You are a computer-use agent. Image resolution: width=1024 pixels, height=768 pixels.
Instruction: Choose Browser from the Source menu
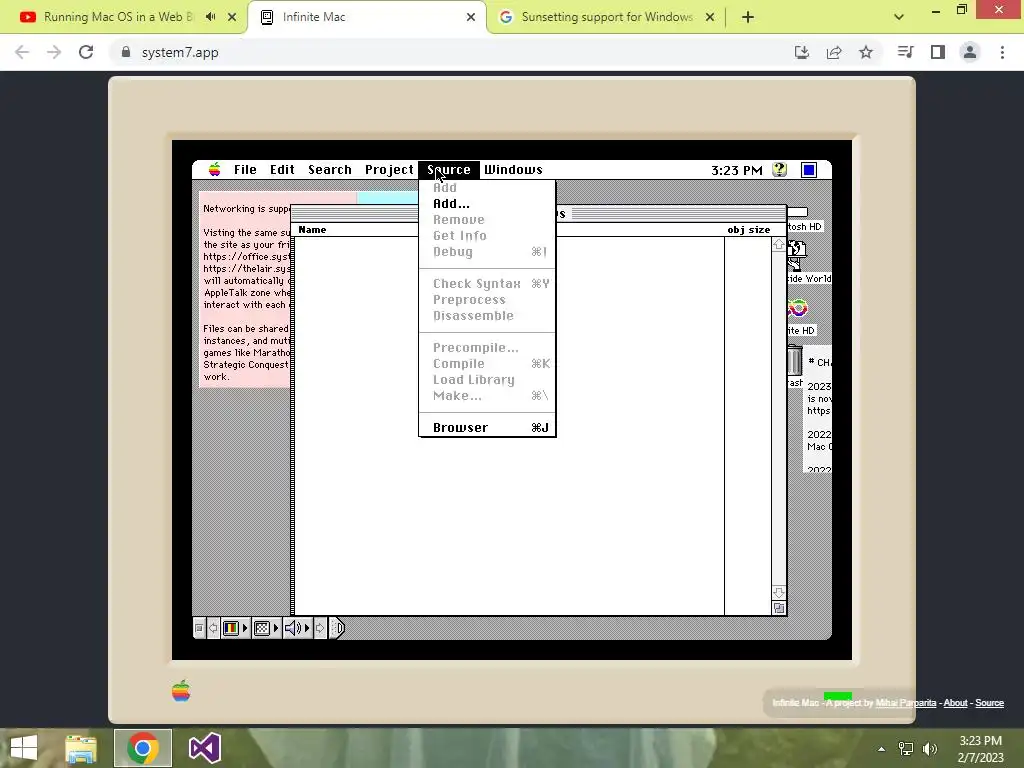click(487, 428)
